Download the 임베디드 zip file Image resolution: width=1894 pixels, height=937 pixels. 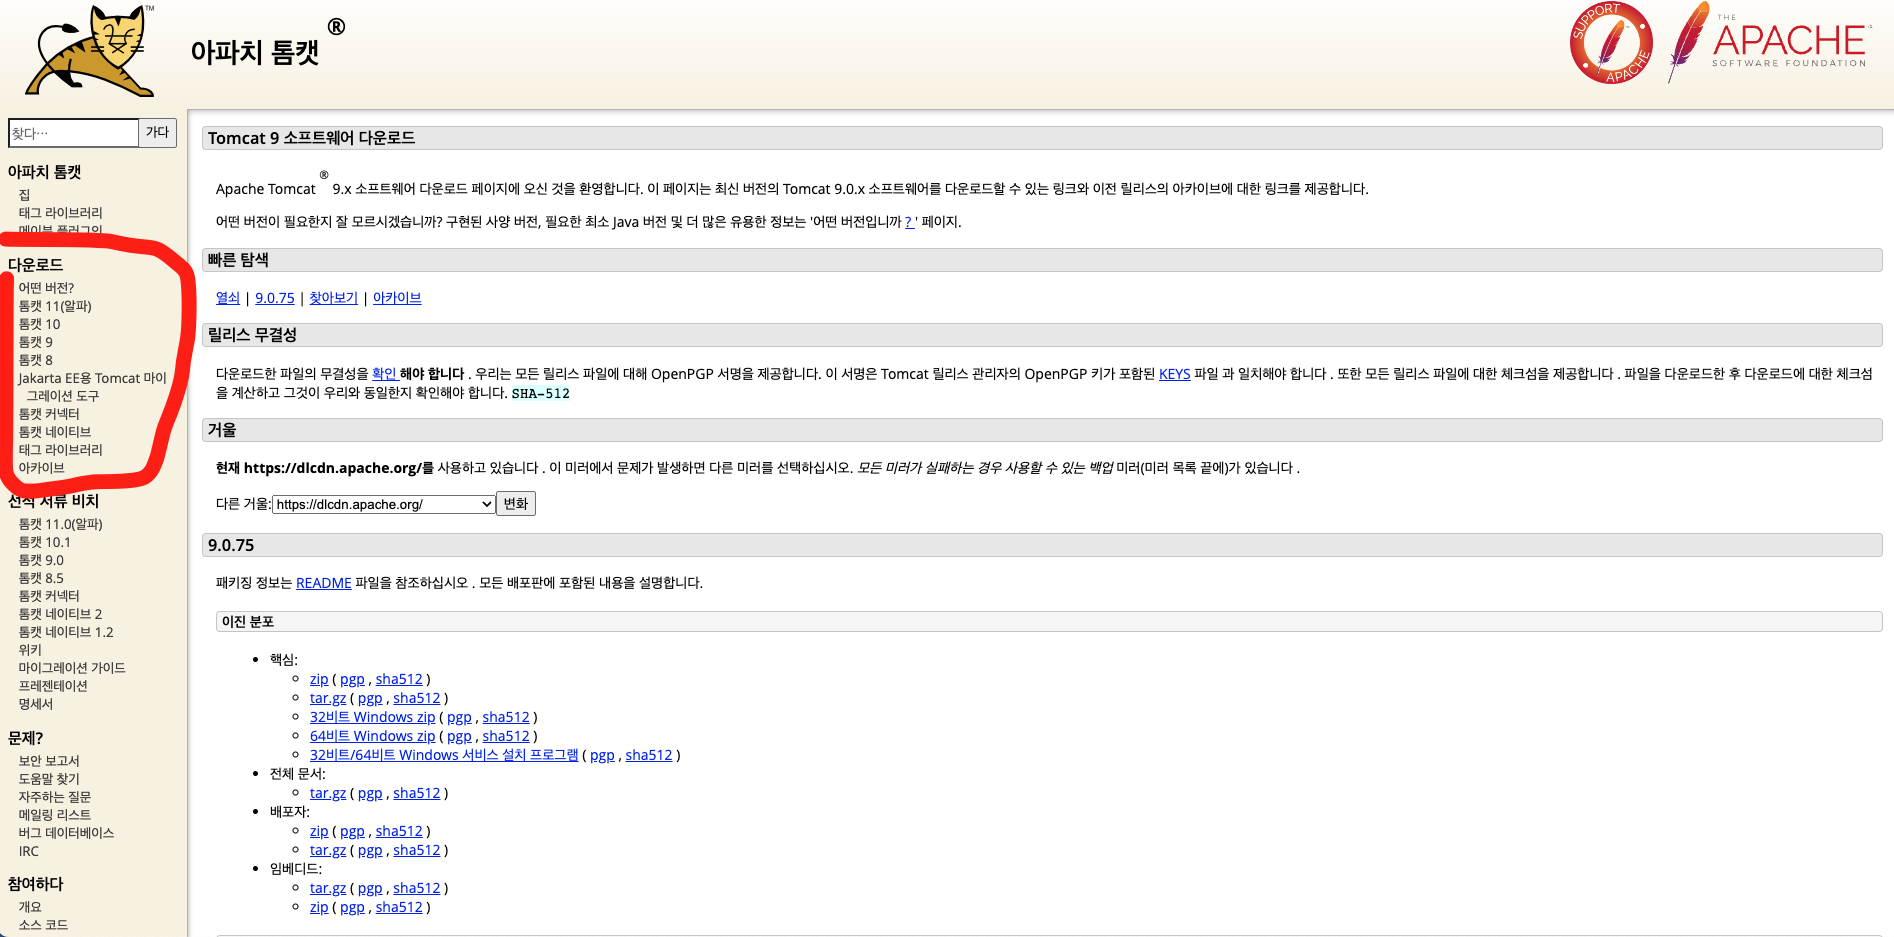[319, 907]
